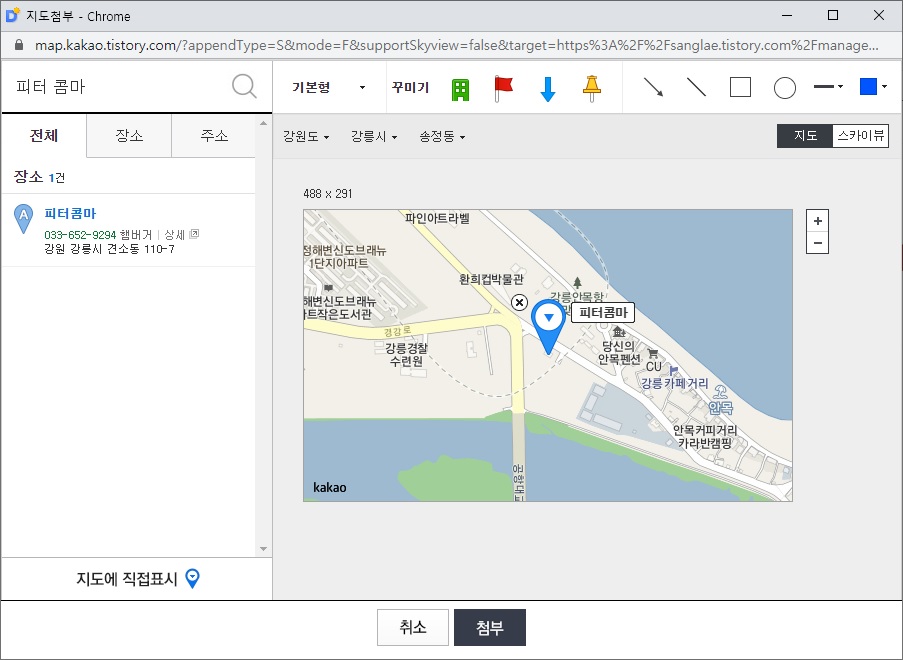Click 파인아트라벨 label on map
Viewport: 903px width, 660px height.
[x=437, y=218]
